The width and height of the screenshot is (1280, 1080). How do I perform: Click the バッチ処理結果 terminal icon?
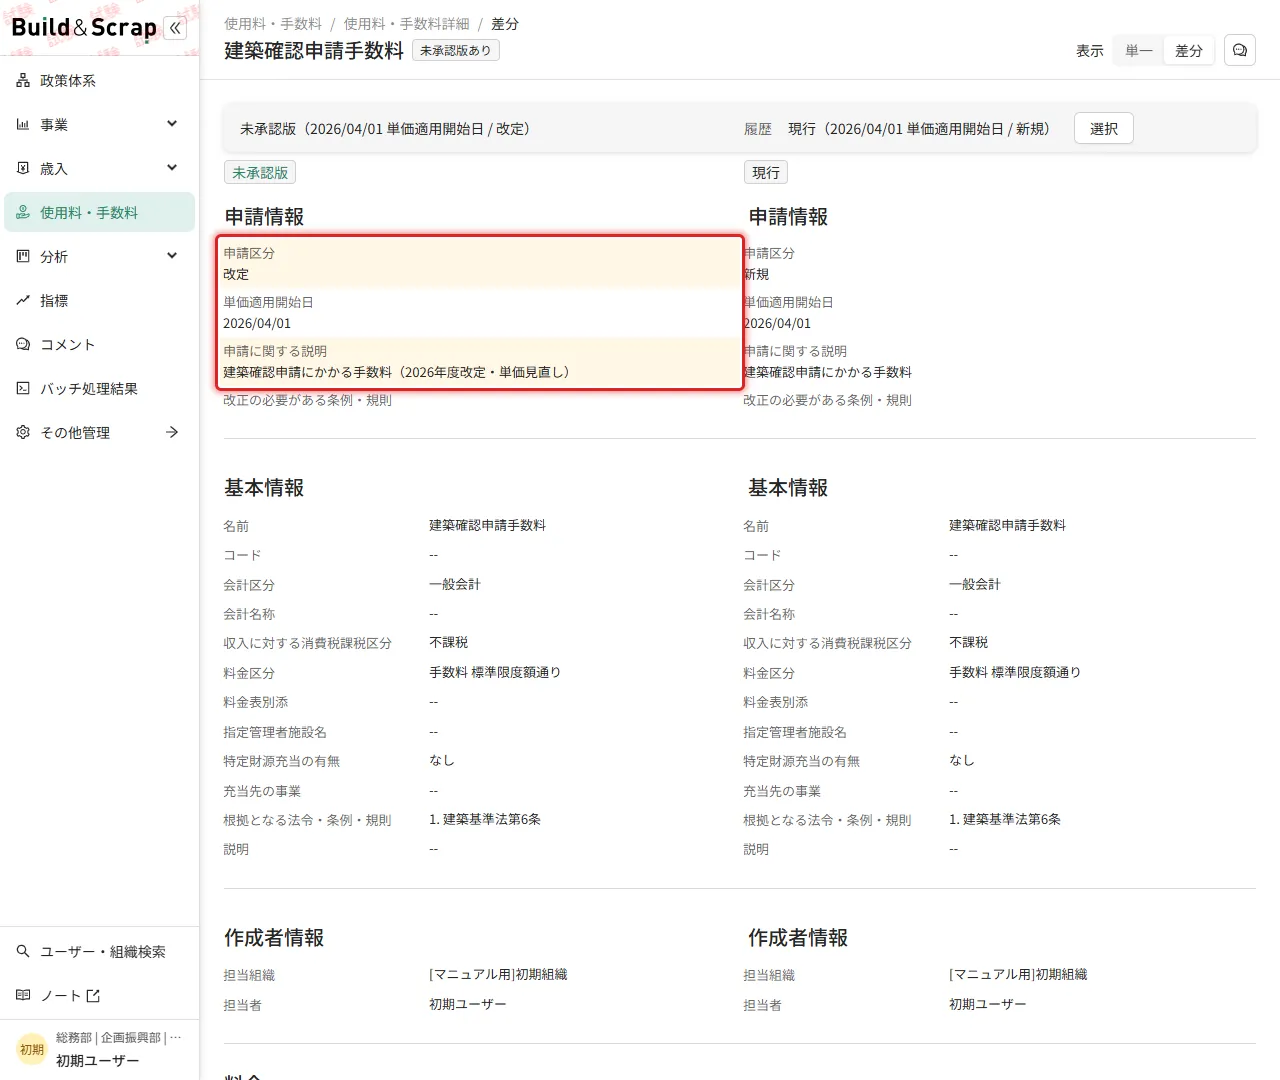pos(23,389)
